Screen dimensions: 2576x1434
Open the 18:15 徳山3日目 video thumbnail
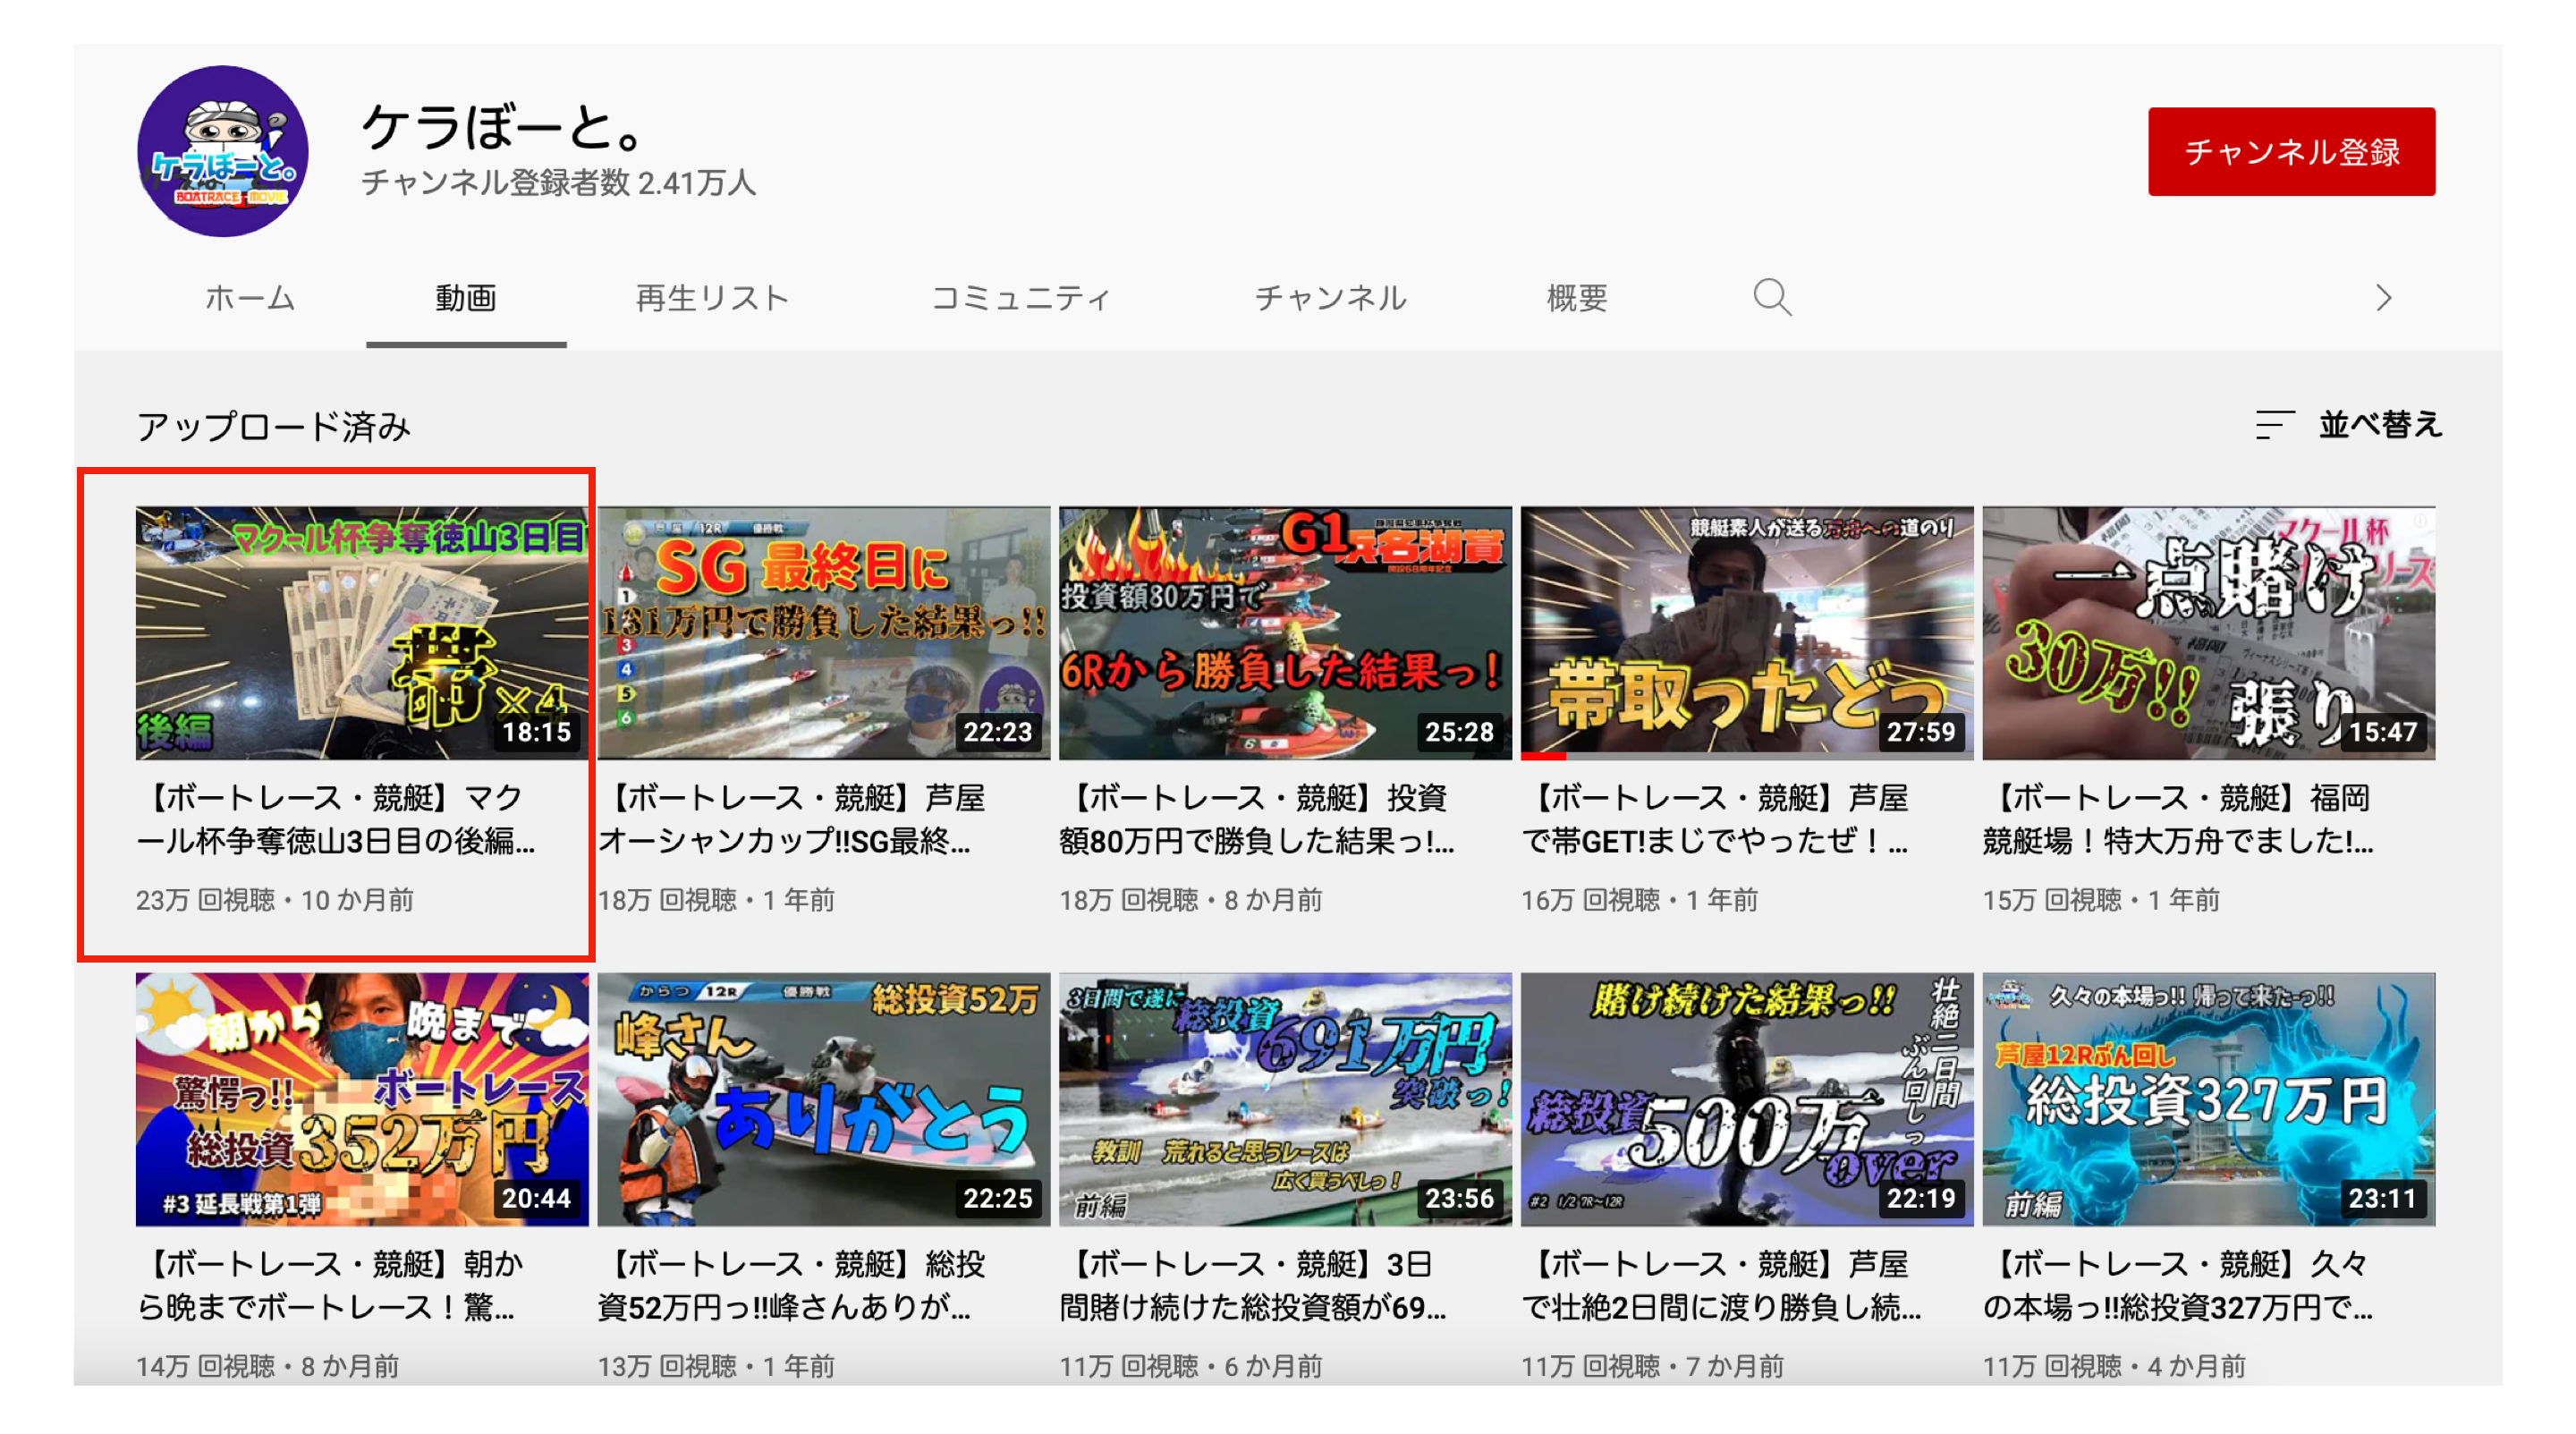[x=362, y=632]
